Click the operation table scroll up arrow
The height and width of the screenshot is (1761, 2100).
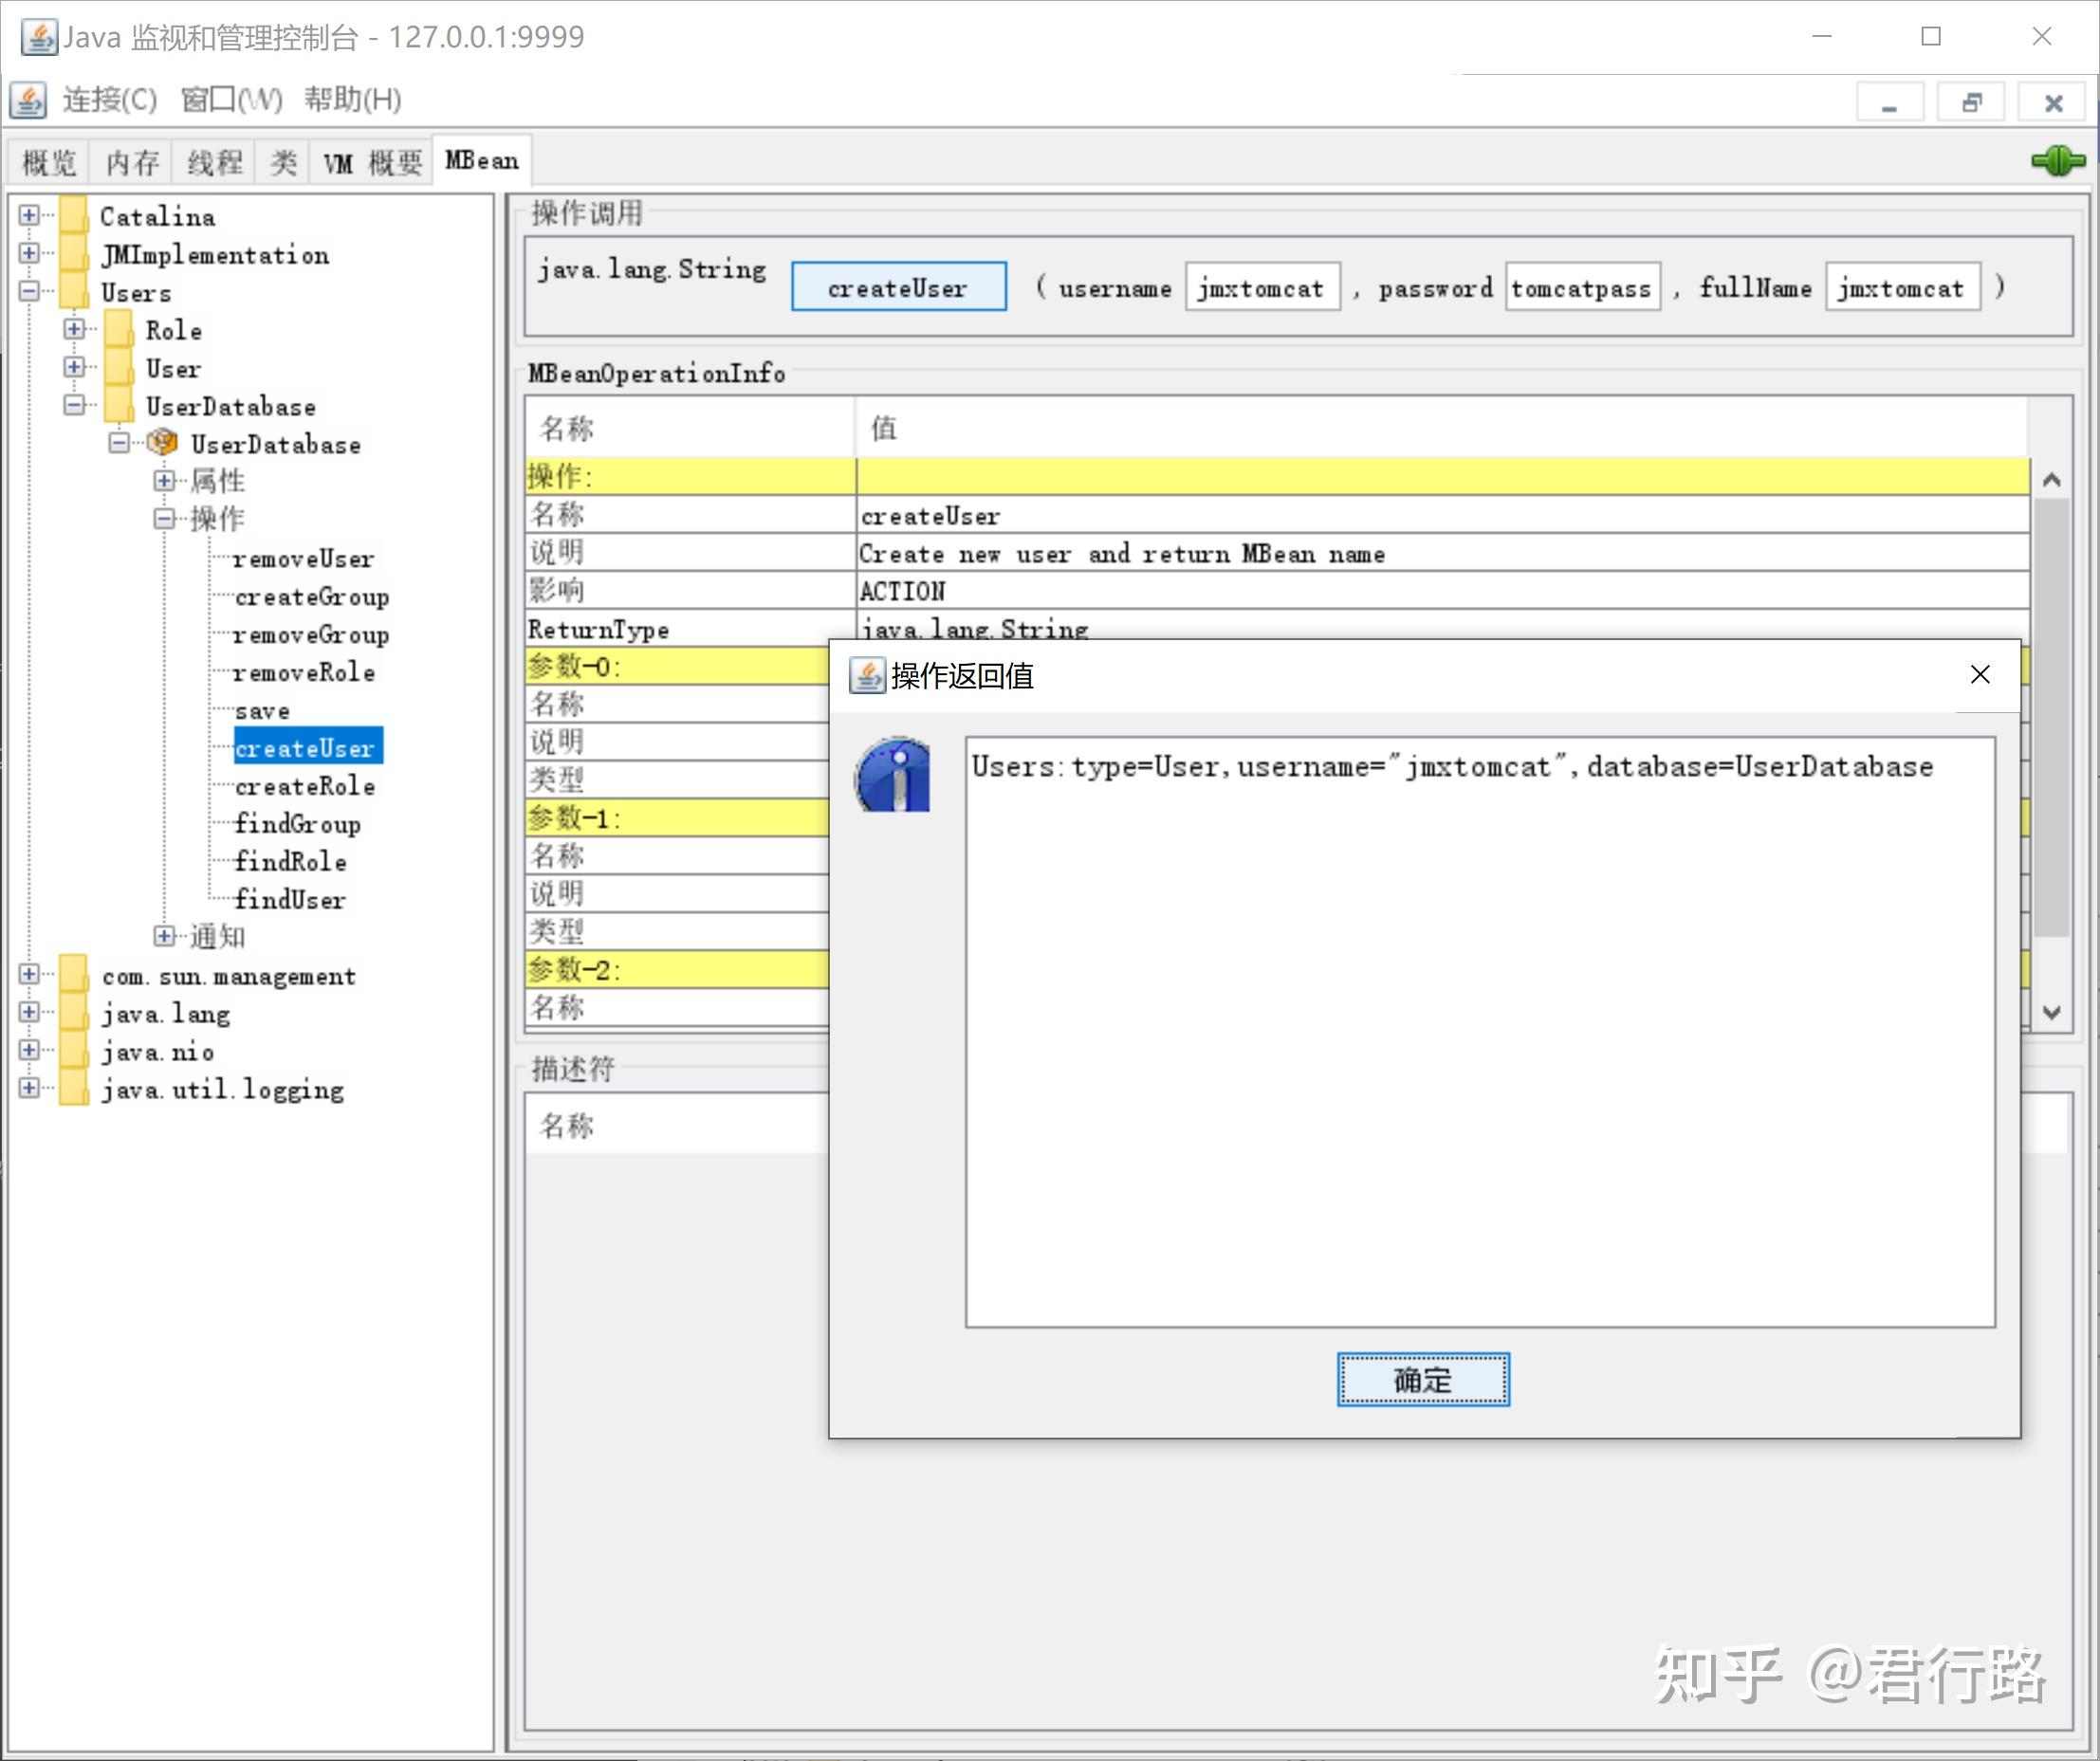(2052, 480)
